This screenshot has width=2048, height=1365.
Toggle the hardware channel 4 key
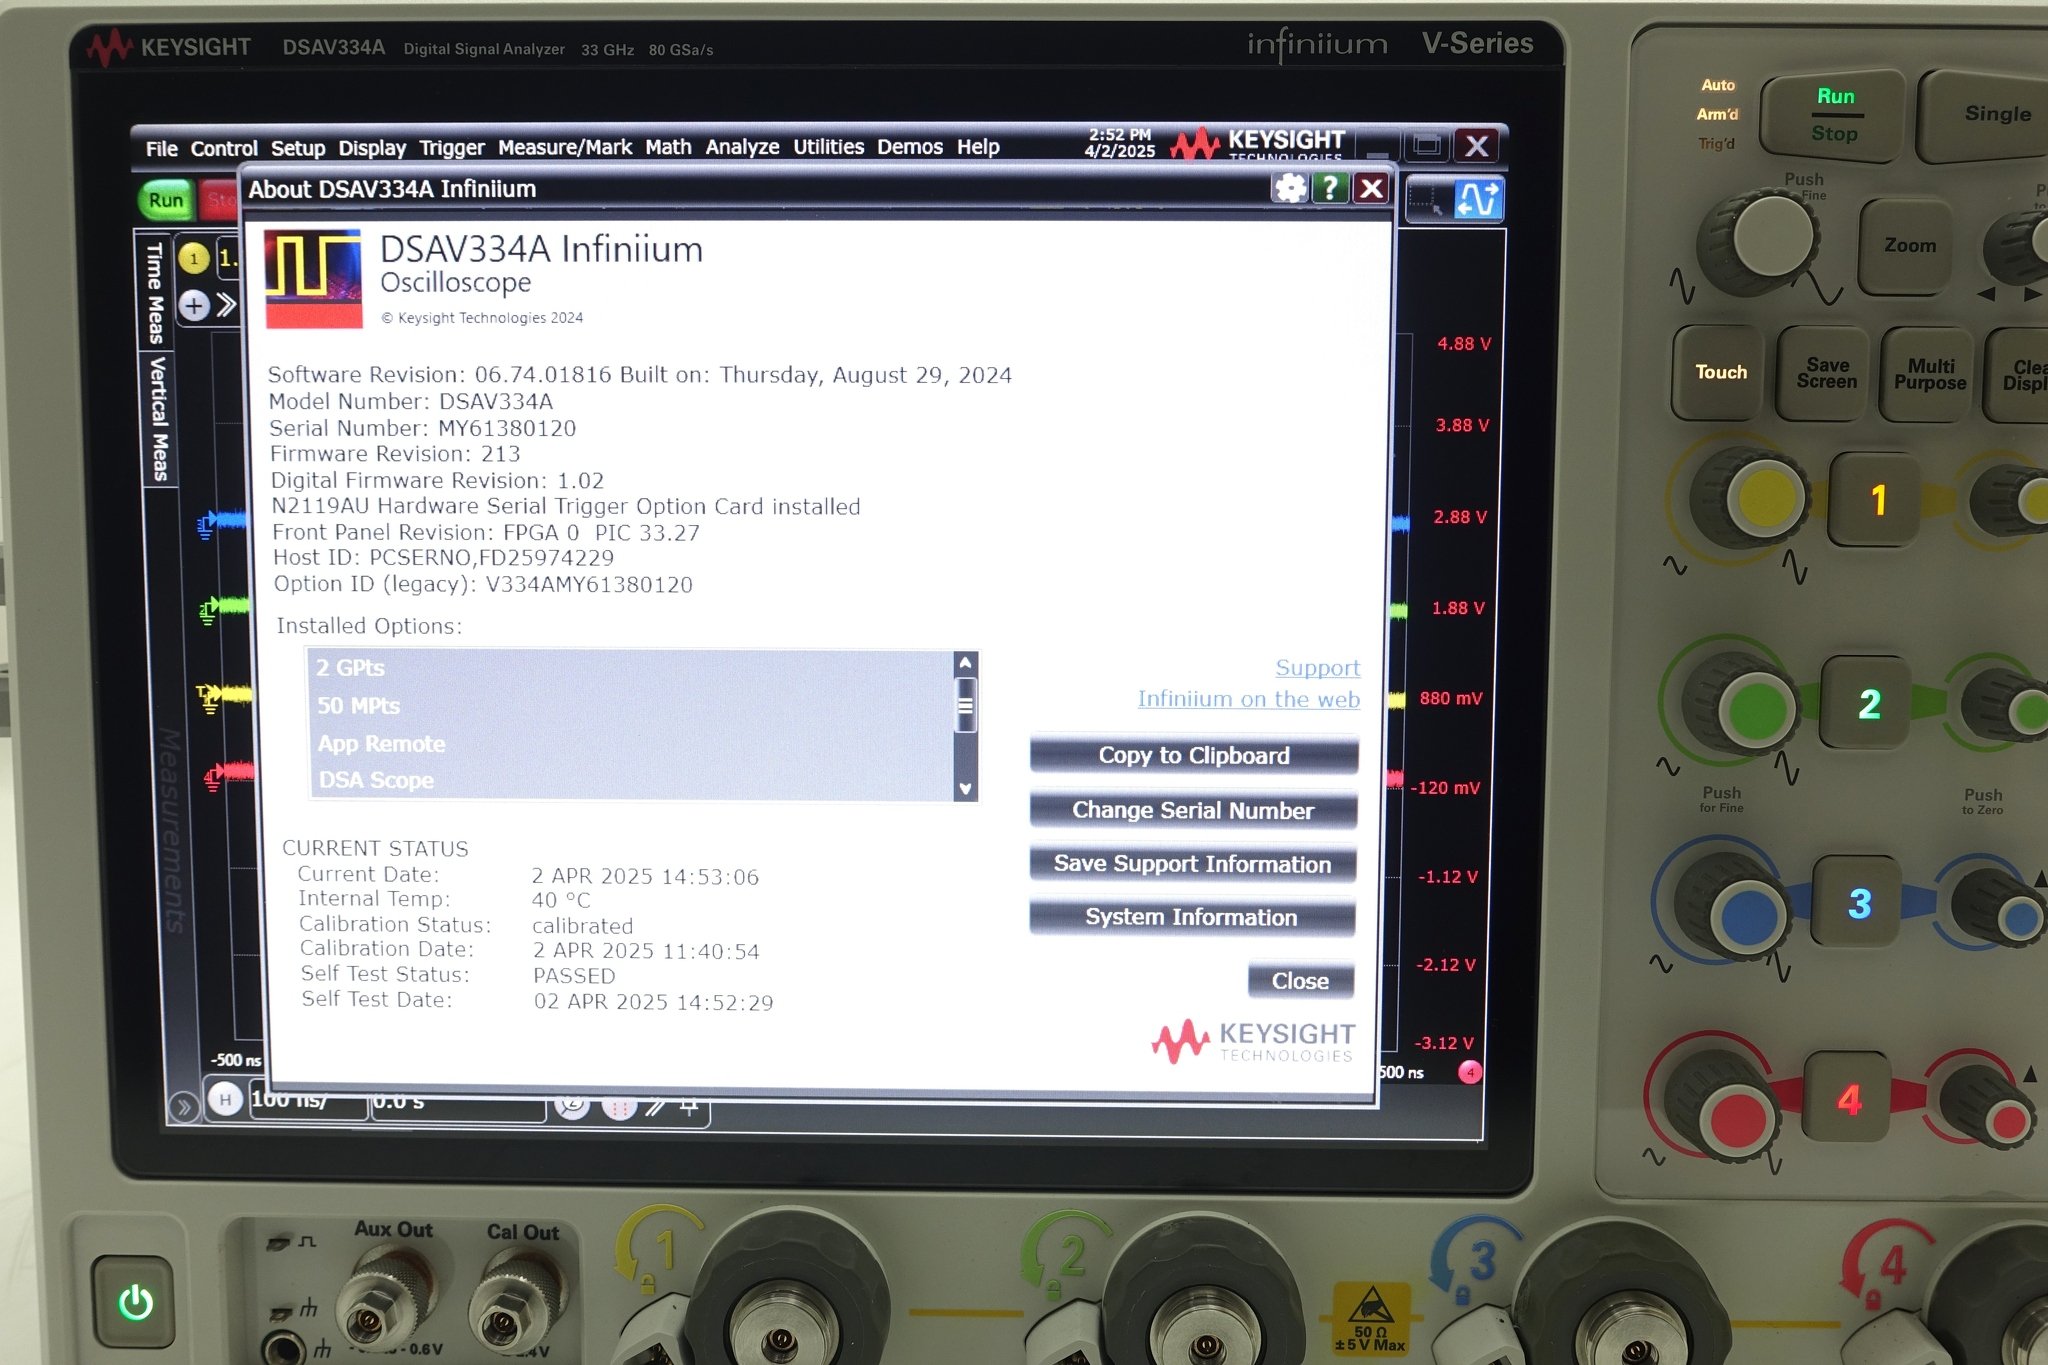pyautogui.click(x=1848, y=1099)
